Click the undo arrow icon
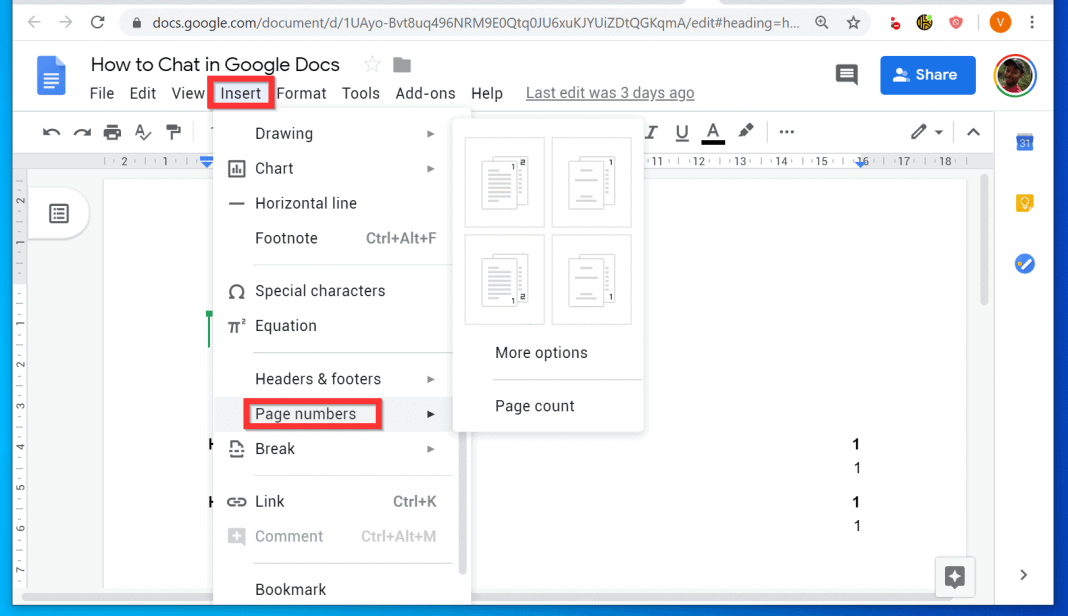1068x616 pixels. [52, 132]
